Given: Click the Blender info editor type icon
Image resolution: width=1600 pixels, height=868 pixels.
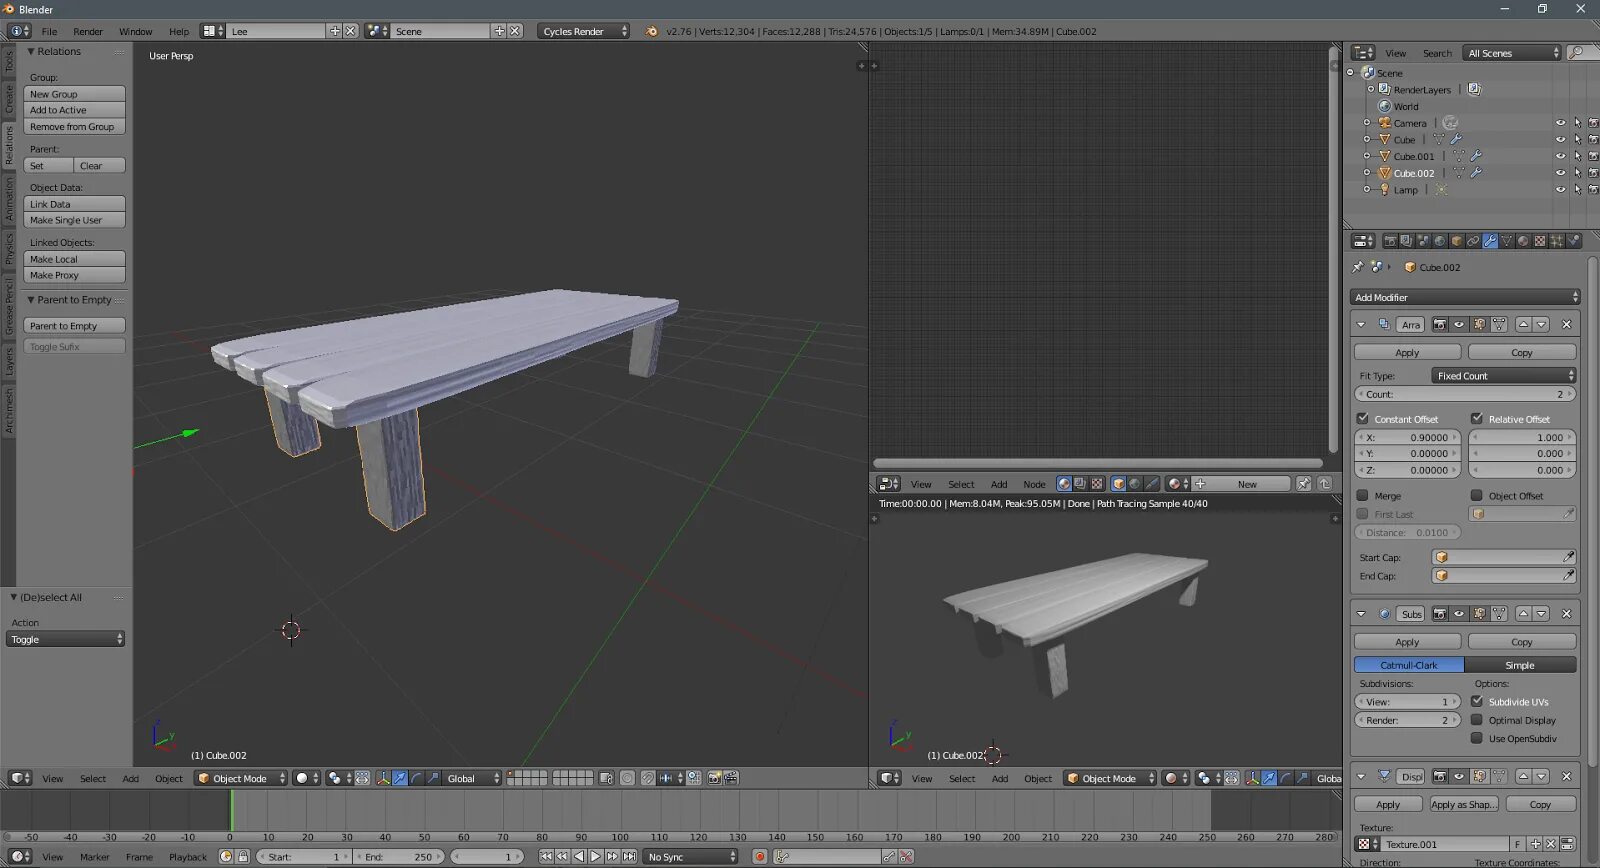Looking at the screenshot, I should [19, 31].
